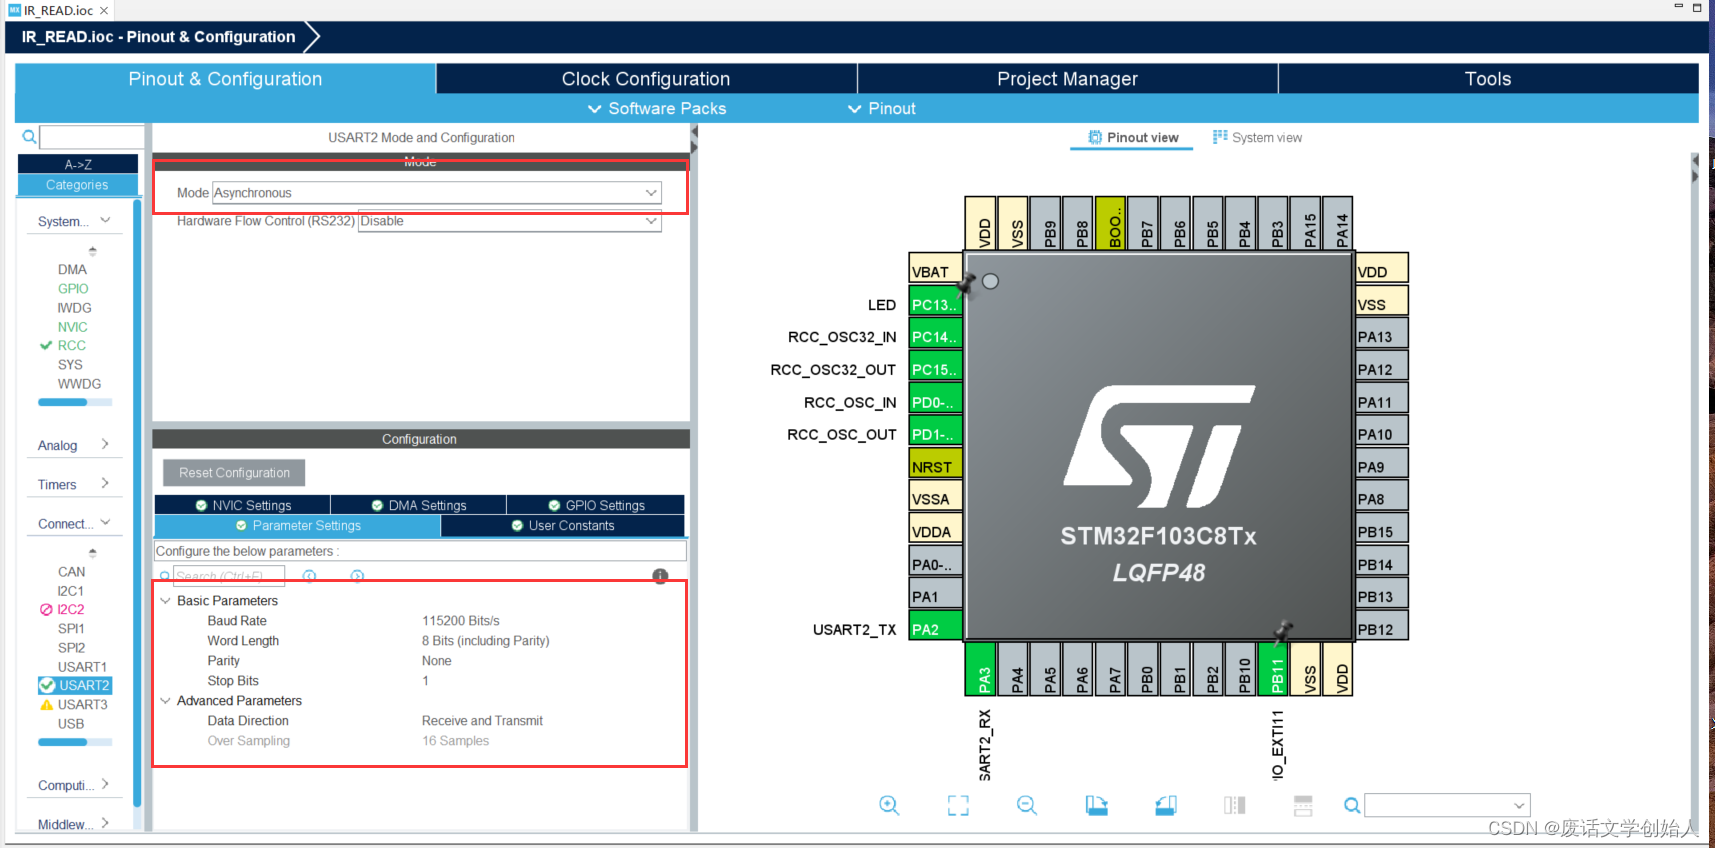
Task: Zoom out of the pinout view
Action: [1027, 805]
